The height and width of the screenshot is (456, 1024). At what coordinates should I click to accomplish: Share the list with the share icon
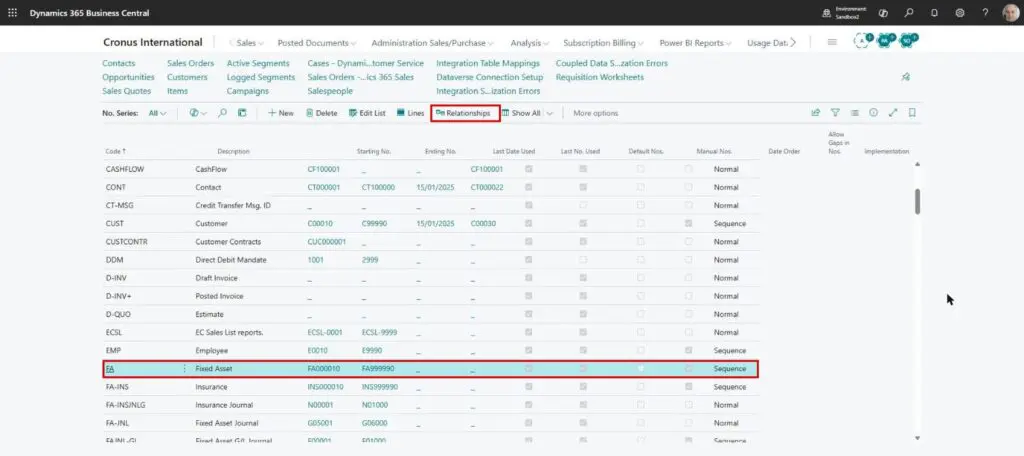[816, 113]
